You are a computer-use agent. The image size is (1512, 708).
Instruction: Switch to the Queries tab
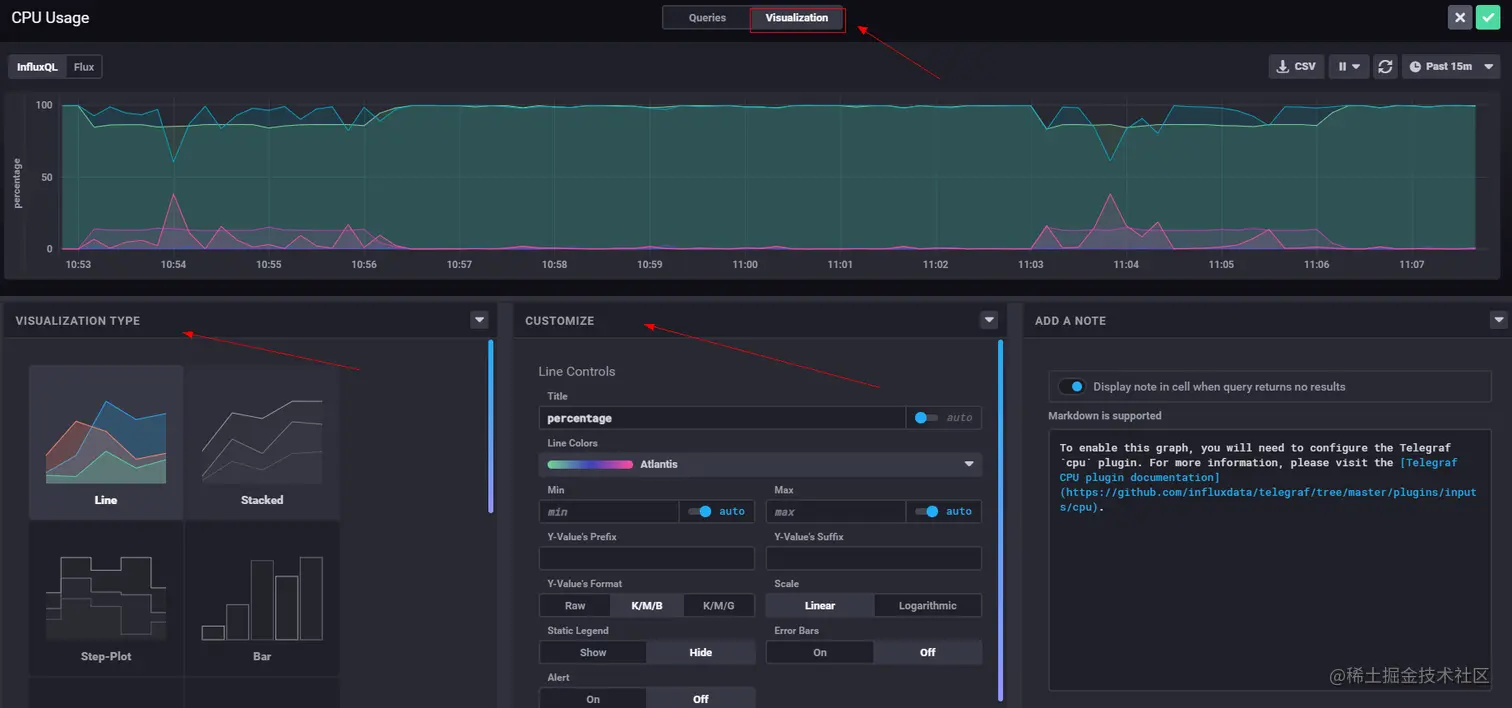click(707, 18)
